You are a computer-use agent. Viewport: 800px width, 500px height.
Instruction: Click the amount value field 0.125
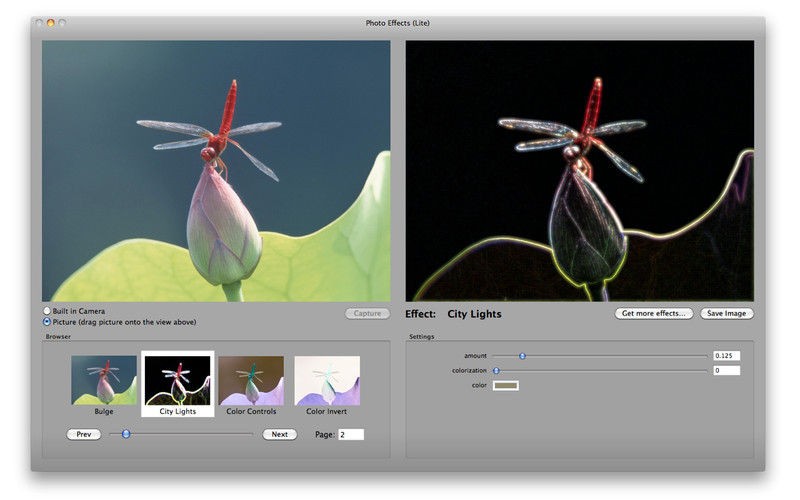(x=727, y=356)
